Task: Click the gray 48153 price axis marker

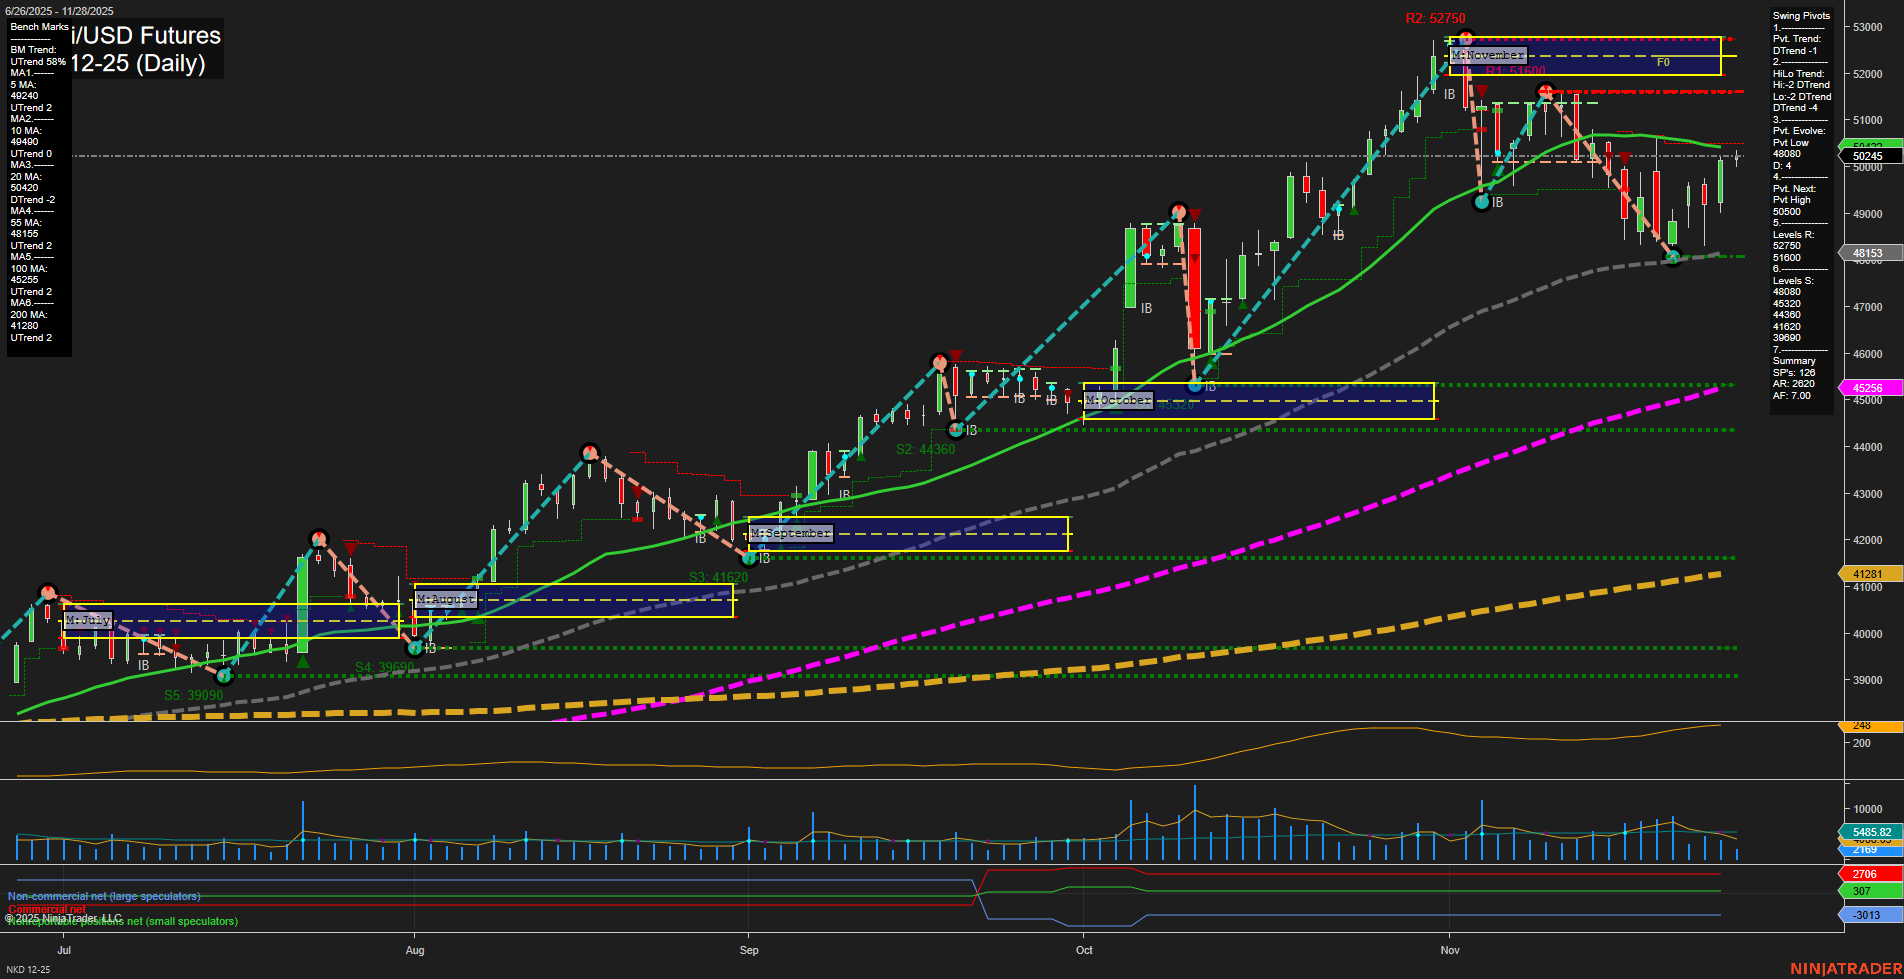Action: click(1867, 253)
